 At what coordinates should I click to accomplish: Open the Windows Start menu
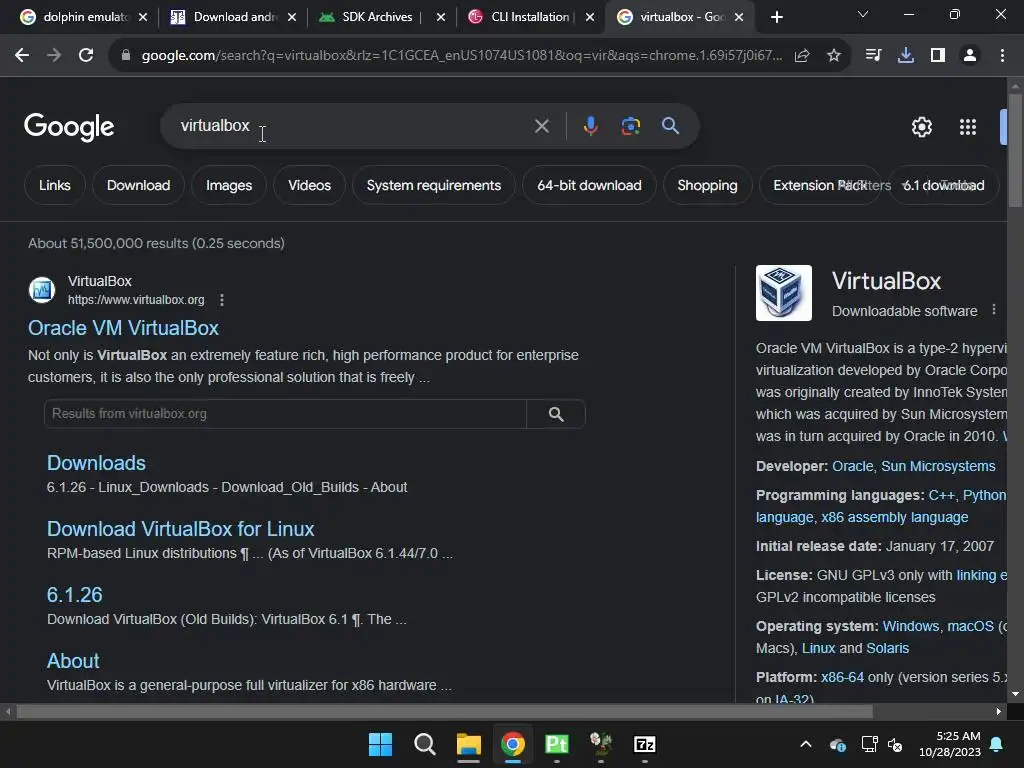(x=380, y=744)
